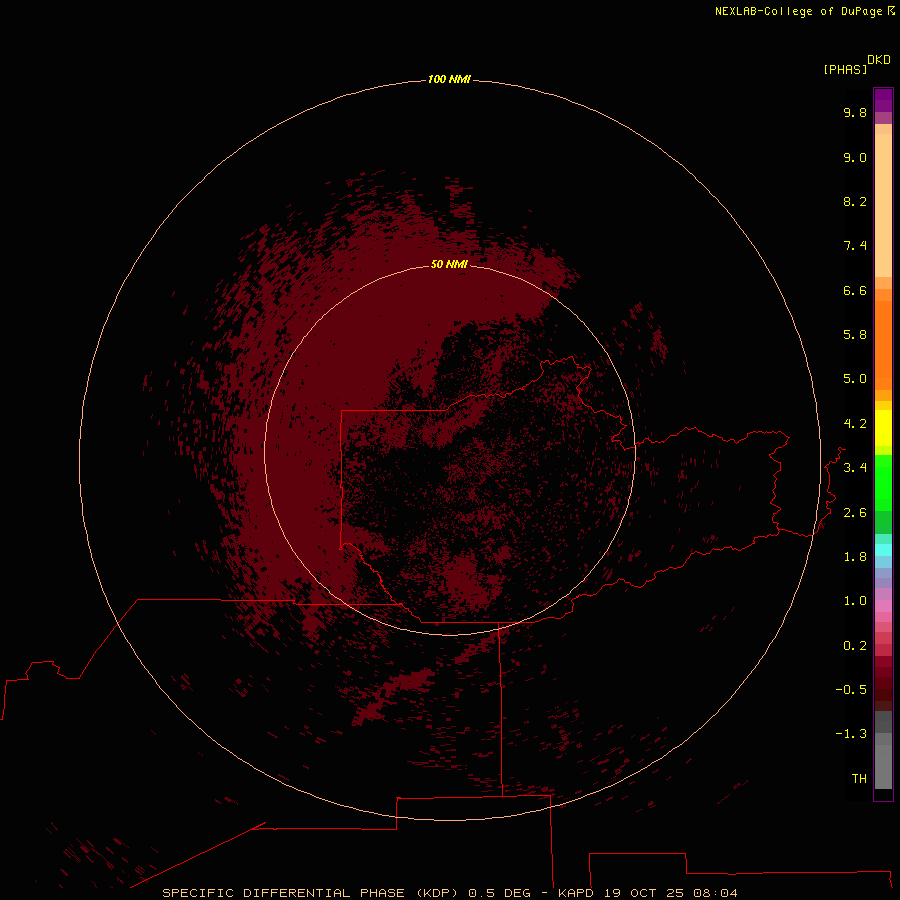Image resolution: width=900 pixels, height=900 pixels.
Task: Click the 8.2 scale value
Action: click(x=855, y=201)
